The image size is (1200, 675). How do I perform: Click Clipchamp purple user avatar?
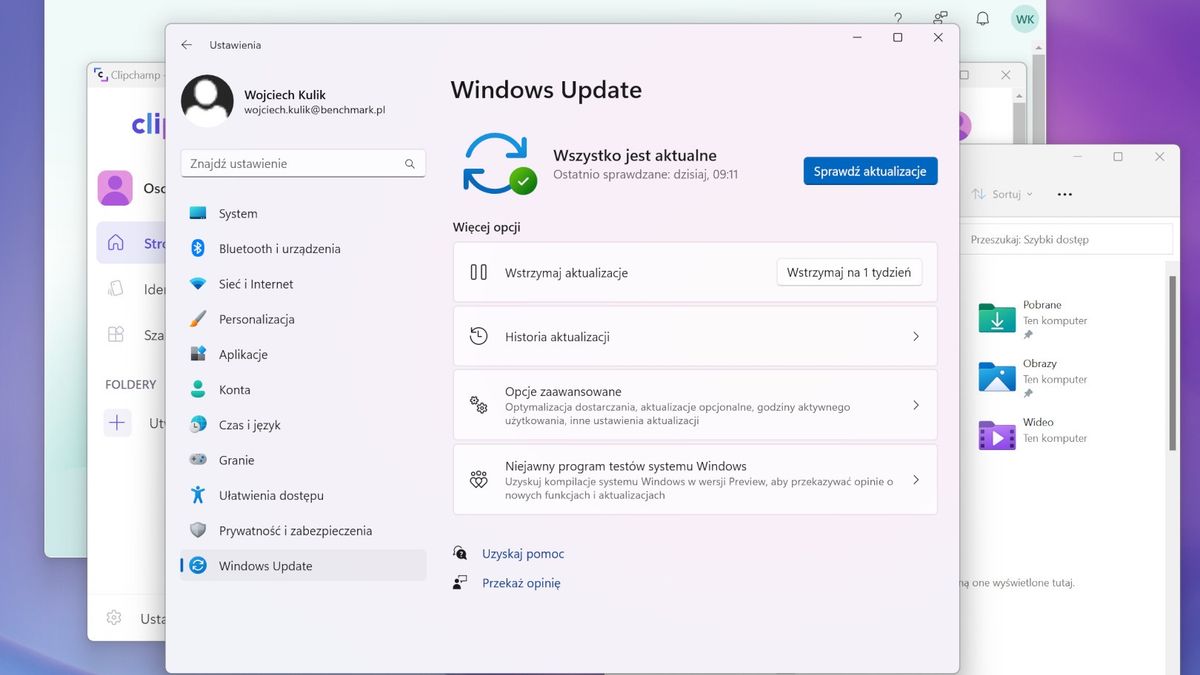[115, 188]
